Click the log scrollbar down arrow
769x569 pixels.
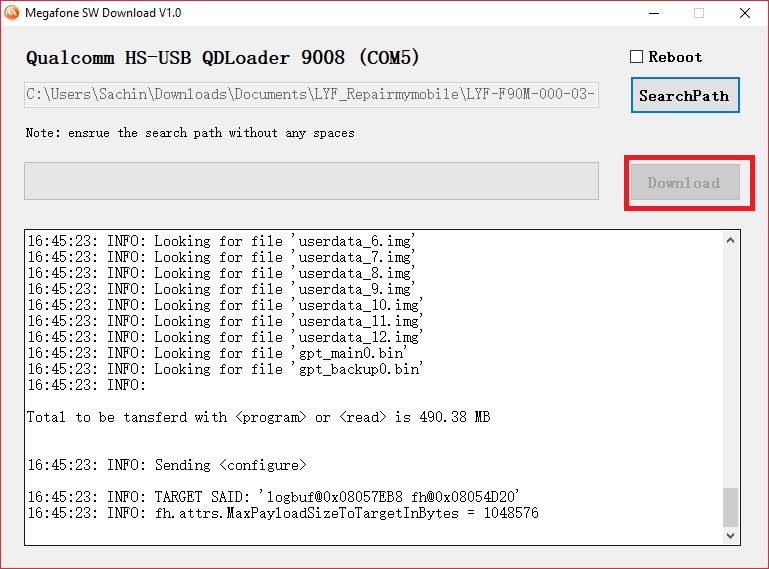(x=730, y=536)
